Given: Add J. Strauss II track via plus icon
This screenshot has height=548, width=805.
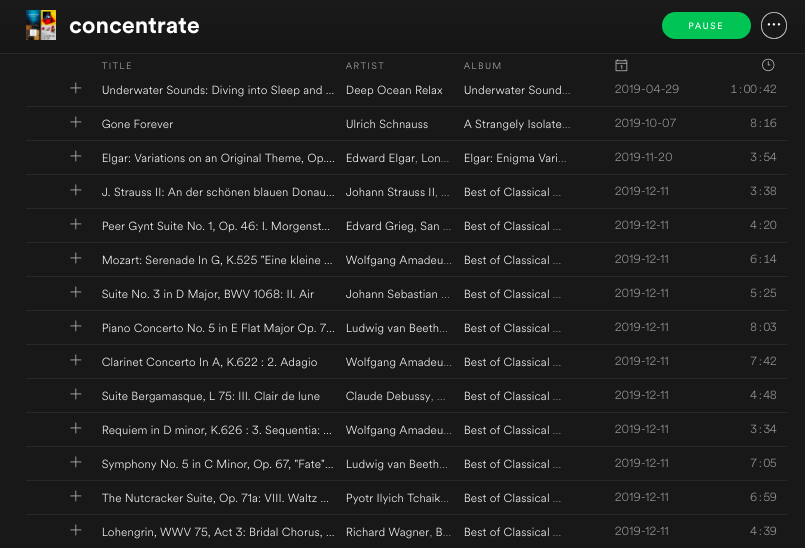Looking at the screenshot, I should [x=75, y=190].
